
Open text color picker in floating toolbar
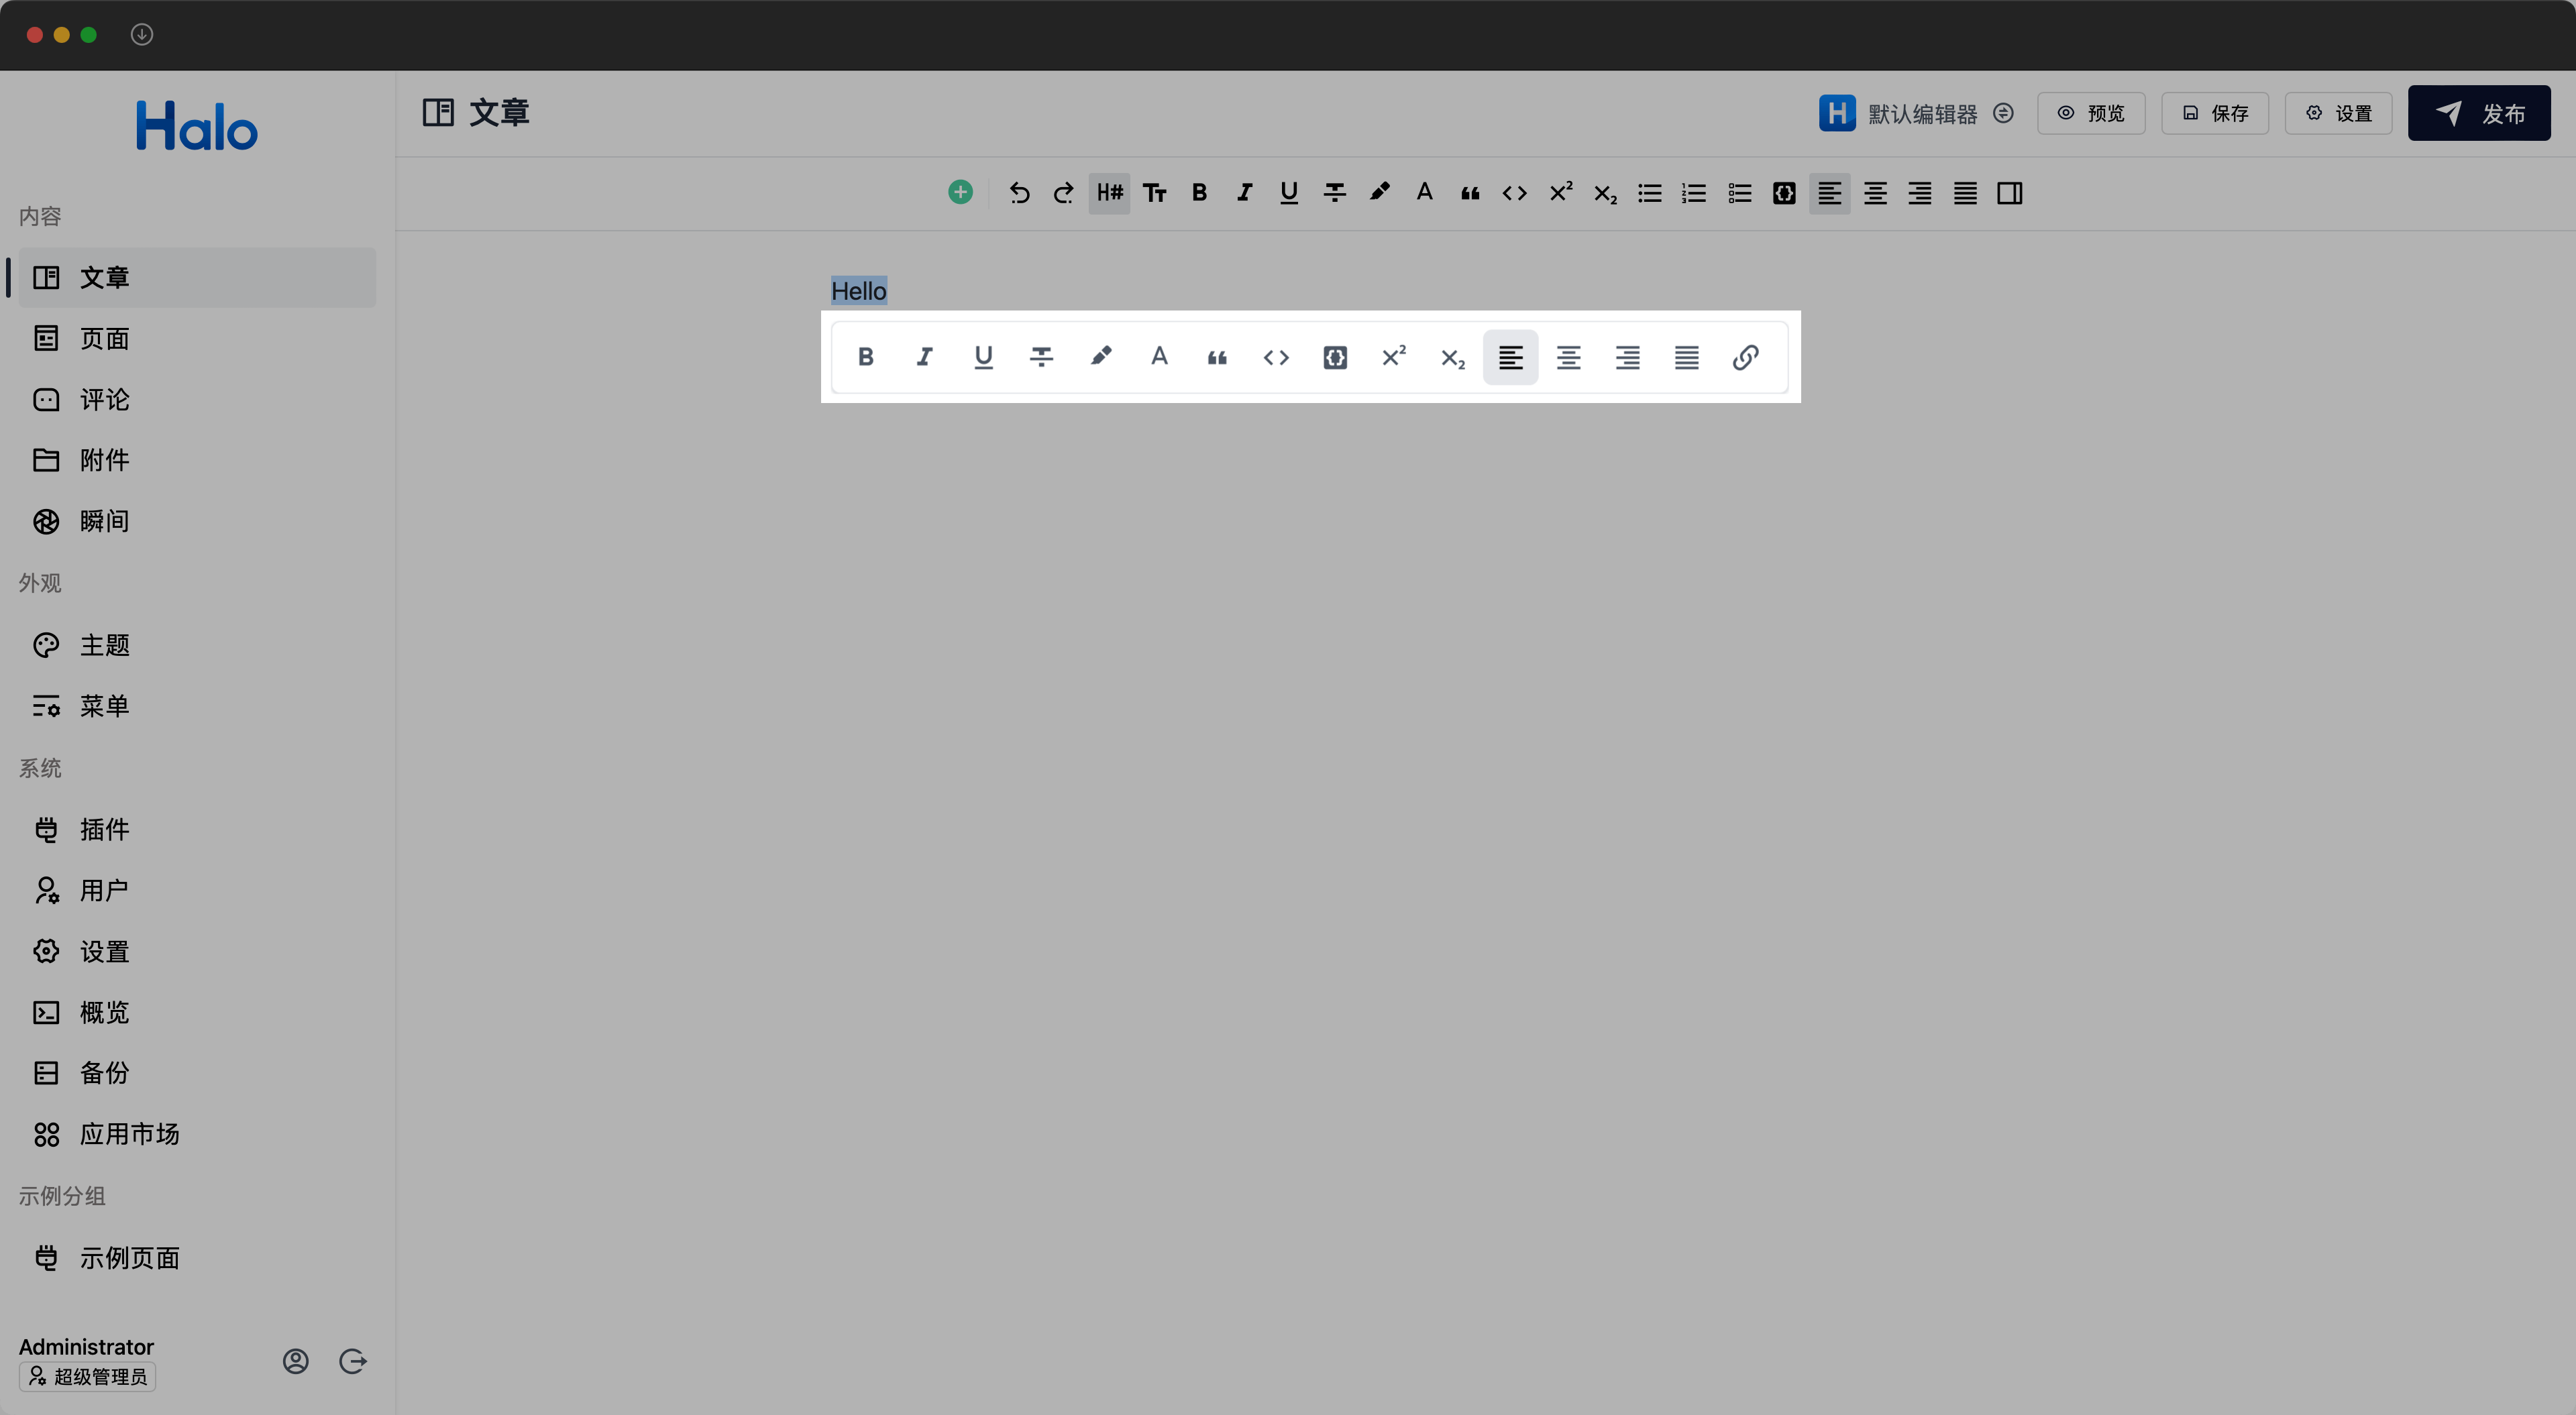(1159, 357)
